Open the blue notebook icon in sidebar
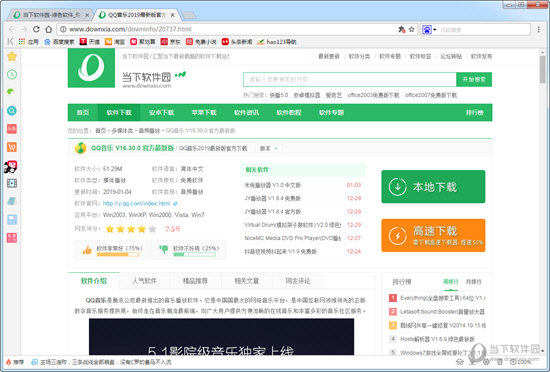The width and height of the screenshot is (550, 372). click(12, 201)
